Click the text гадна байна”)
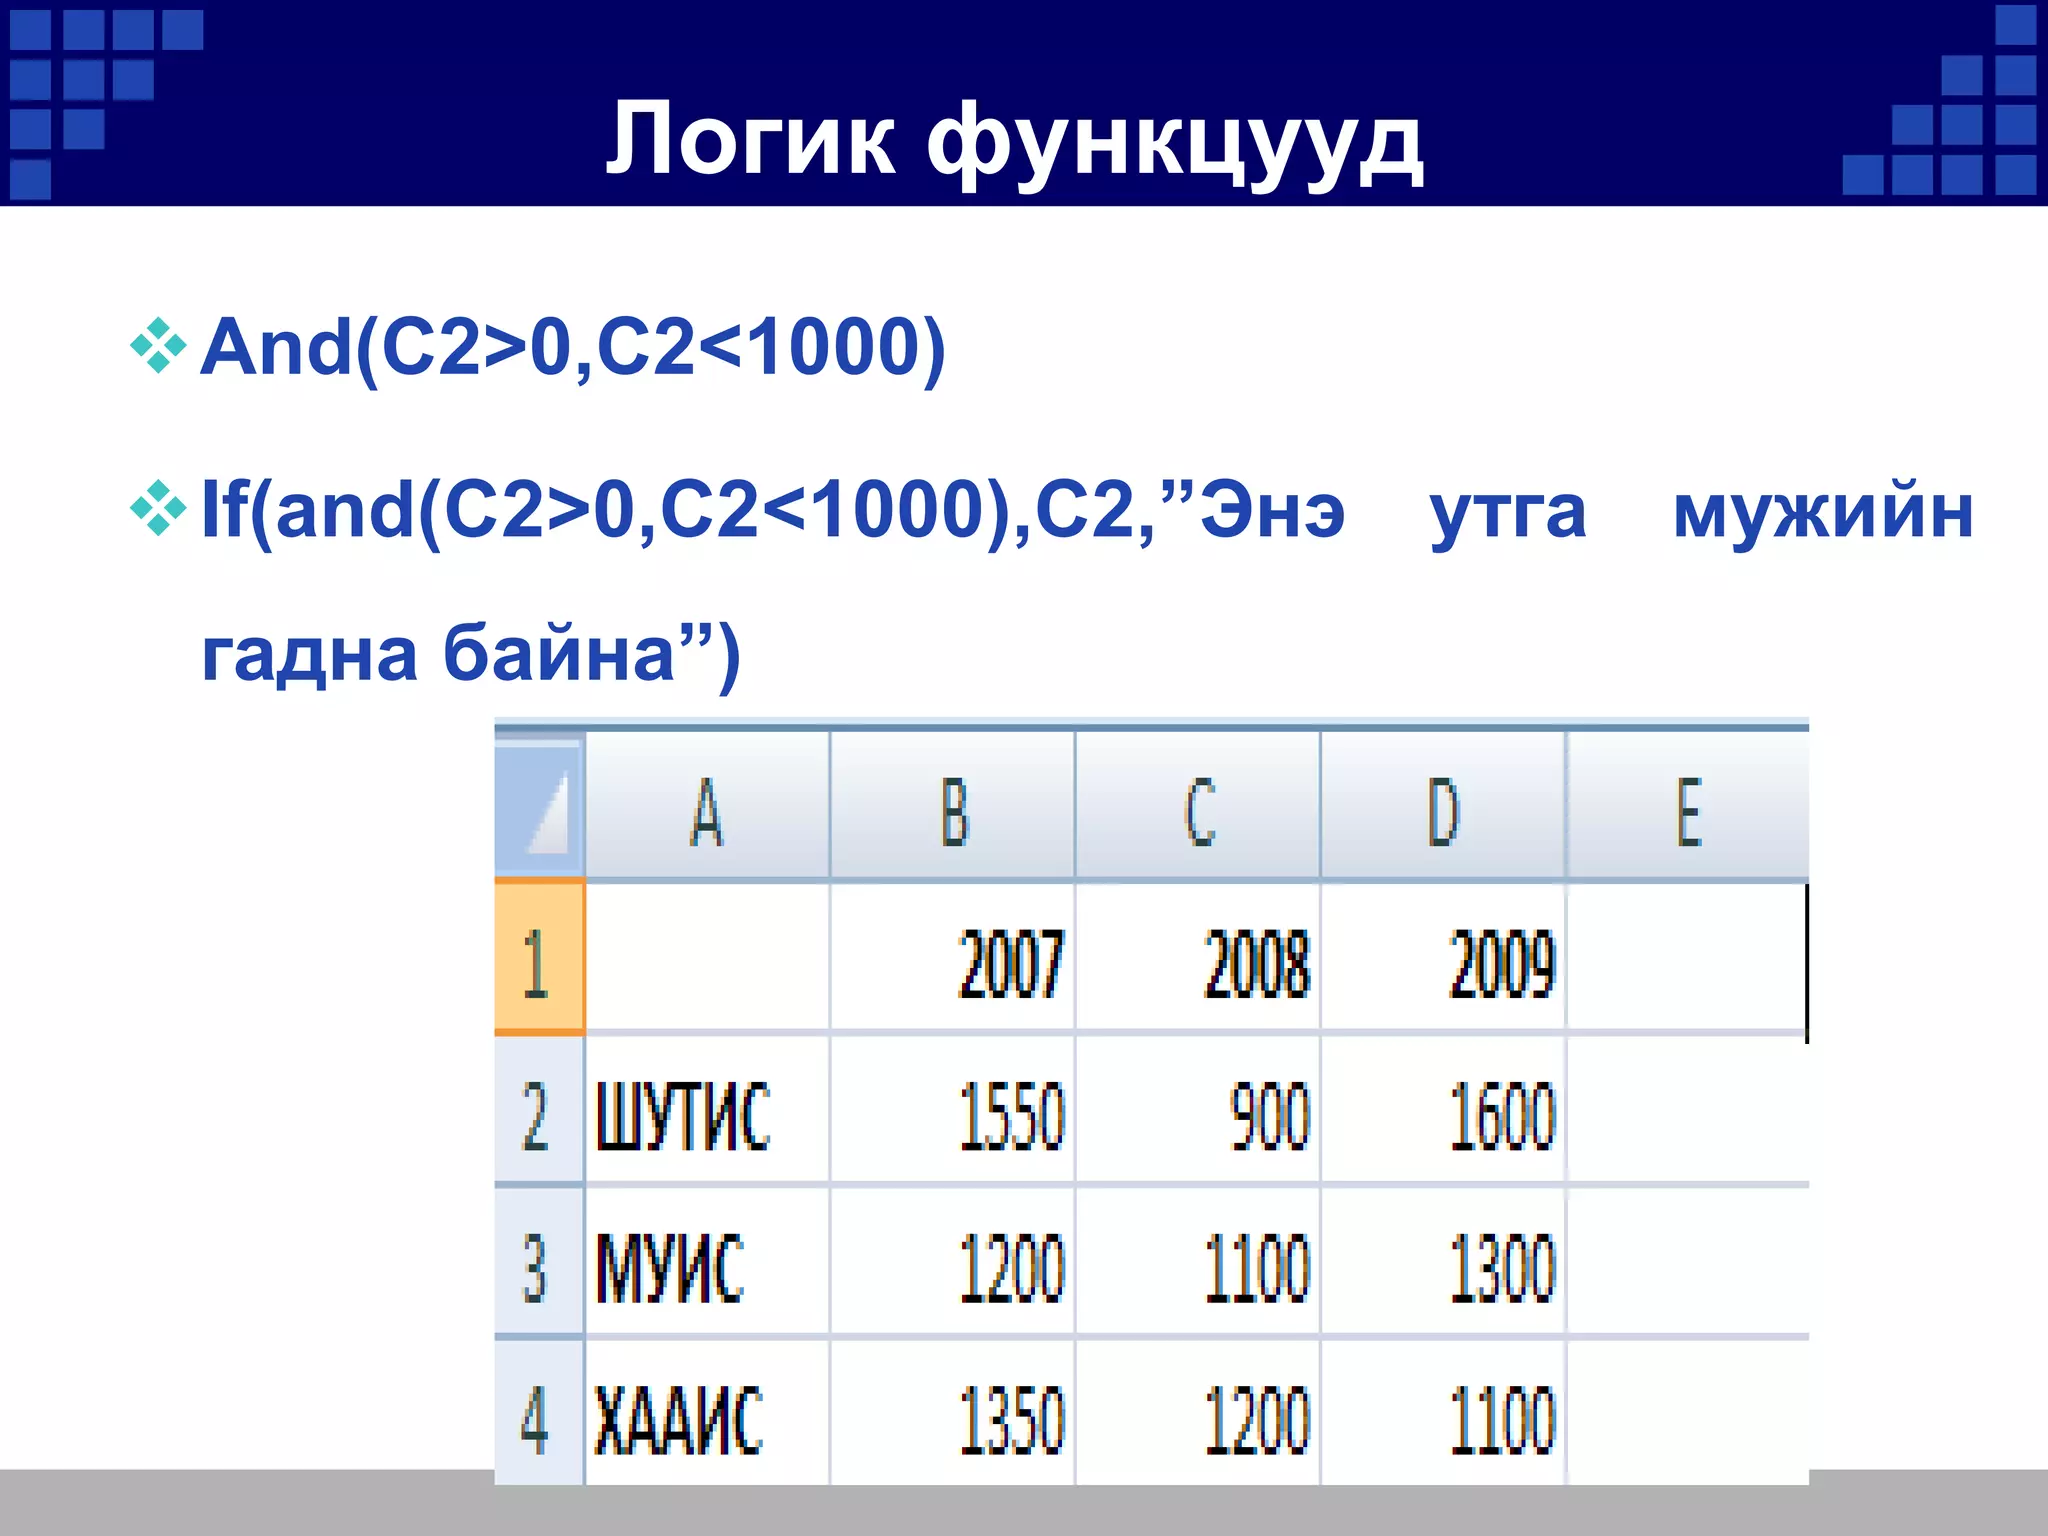 tap(471, 656)
